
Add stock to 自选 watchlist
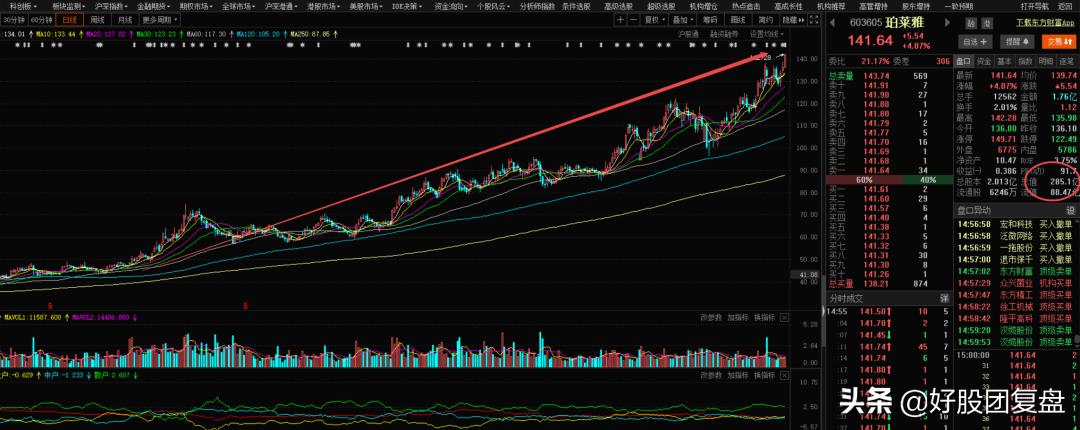(x=975, y=41)
